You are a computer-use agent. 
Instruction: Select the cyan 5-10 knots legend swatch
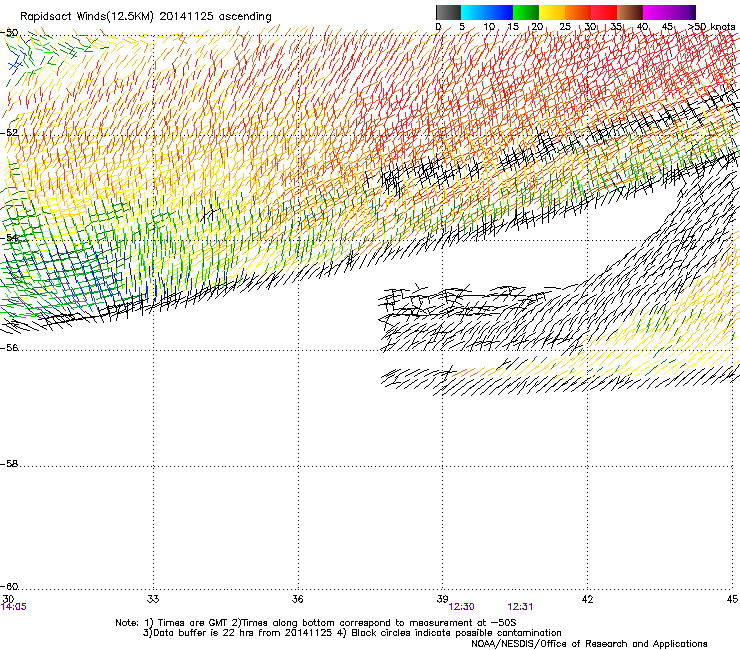pyautogui.click(x=474, y=12)
